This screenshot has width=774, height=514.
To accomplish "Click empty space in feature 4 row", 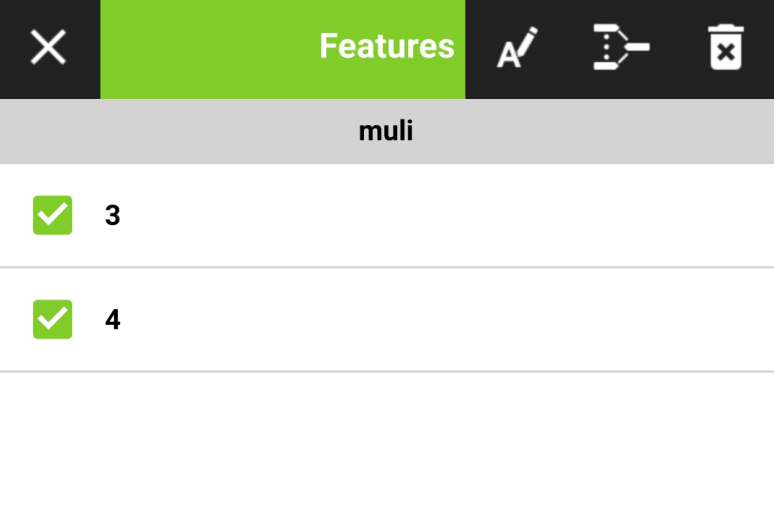I will (x=450, y=320).
